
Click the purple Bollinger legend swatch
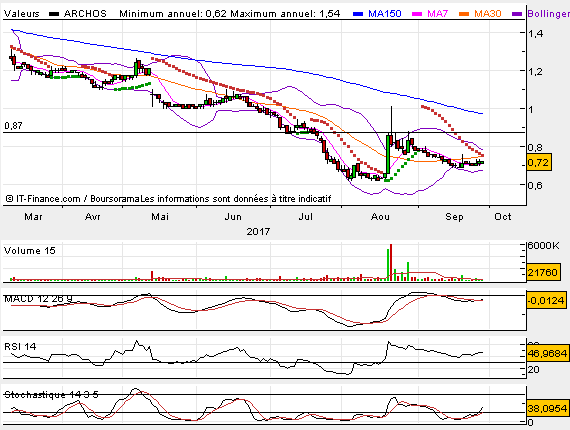click(517, 14)
